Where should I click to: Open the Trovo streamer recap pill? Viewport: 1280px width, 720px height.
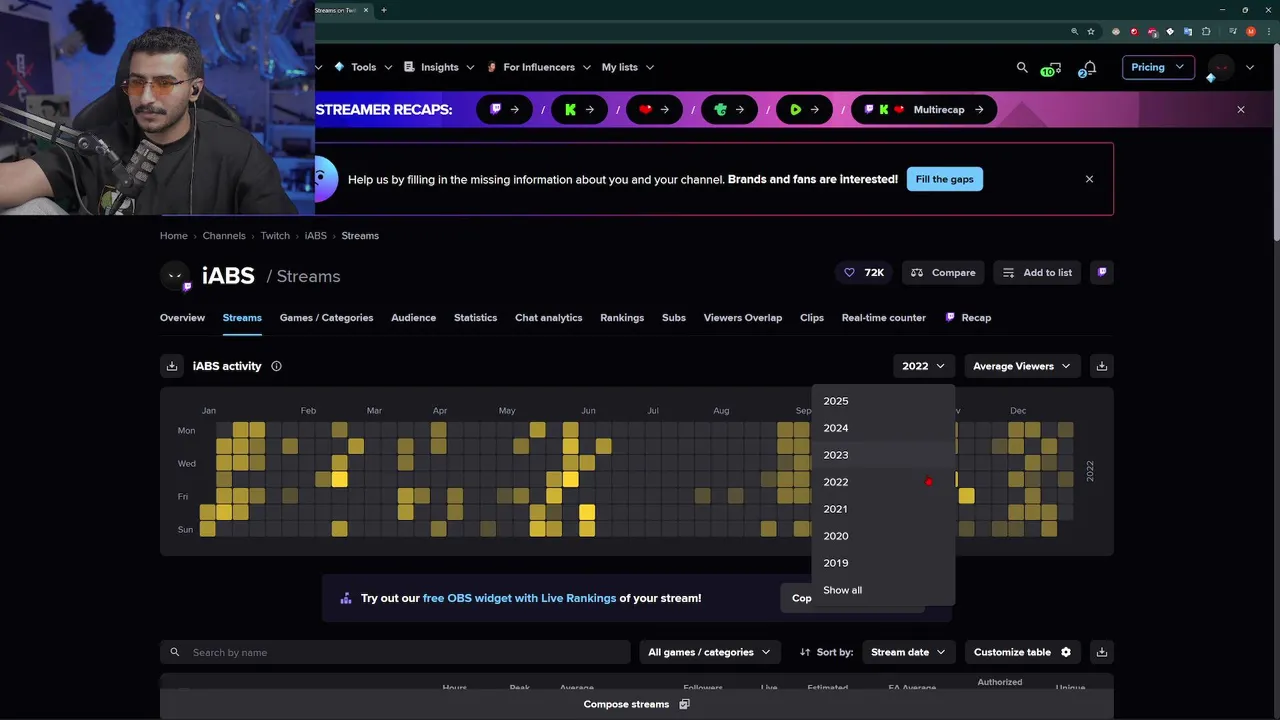pyautogui.click(x=729, y=110)
